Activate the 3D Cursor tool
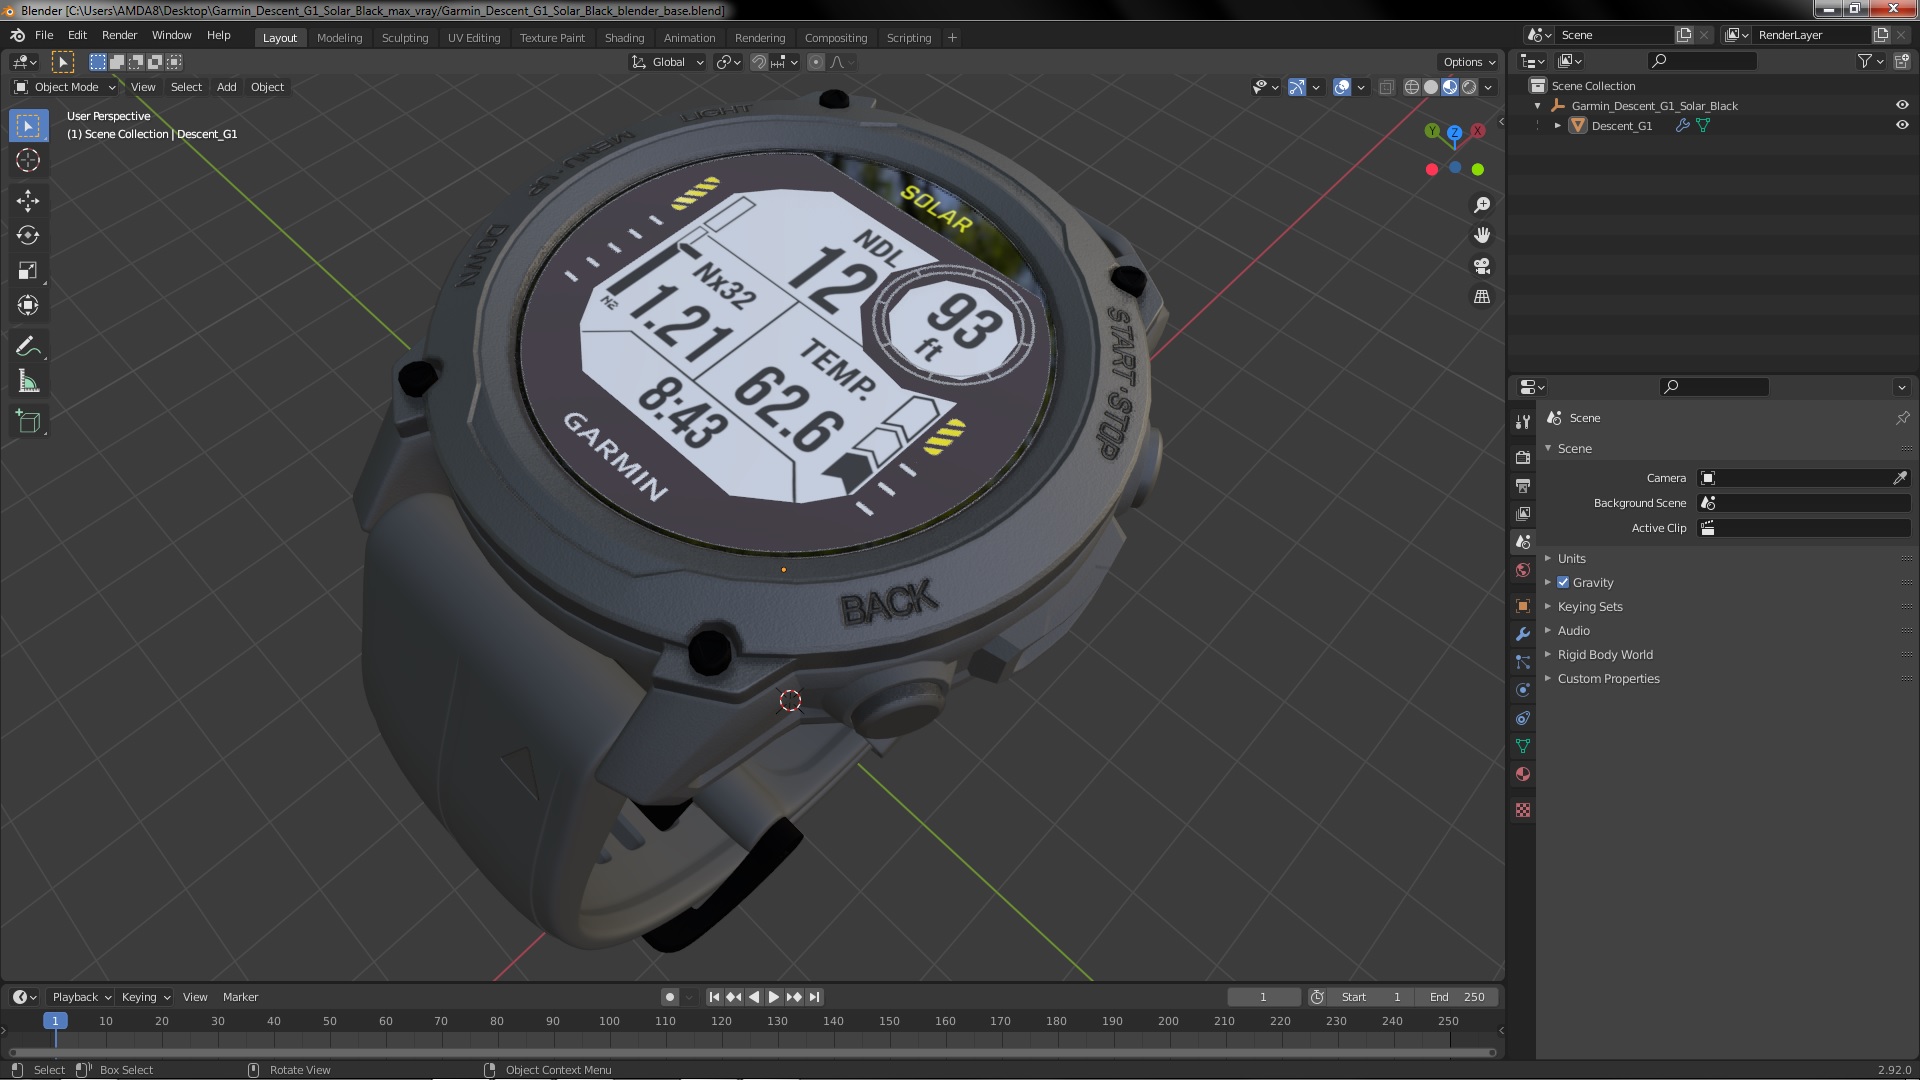The image size is (1920, 1080). pyautogui.click(x=28, y=160)
